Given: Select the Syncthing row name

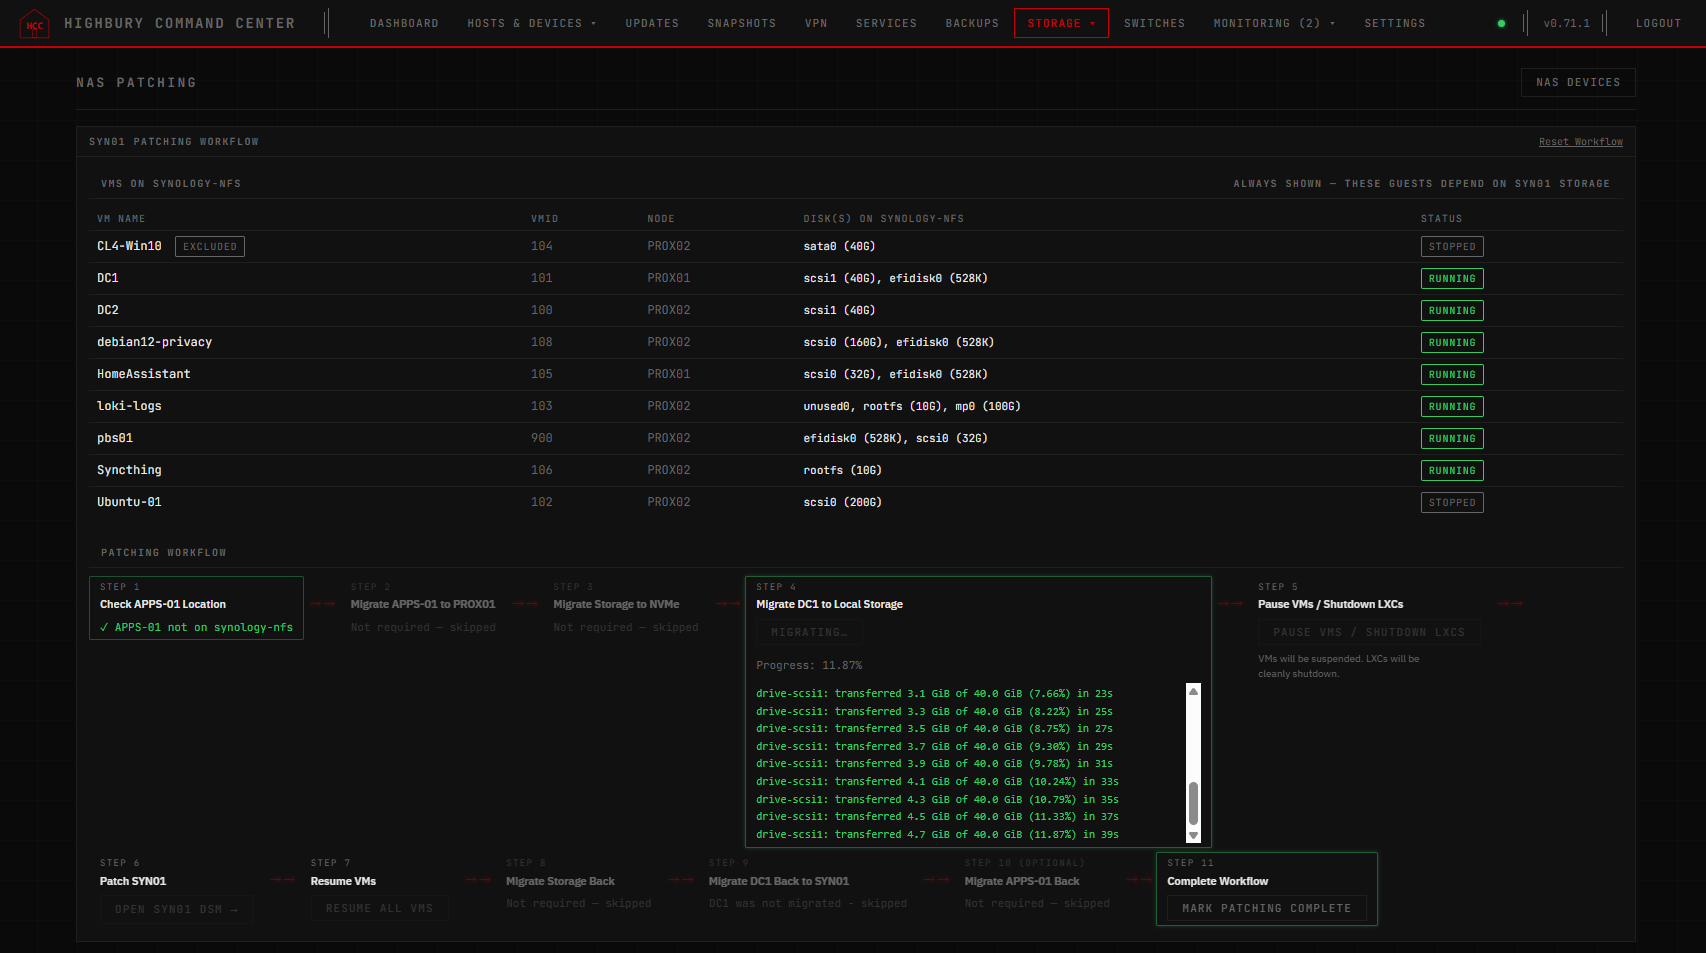Looking at the screenshot, I should point(129,470).
